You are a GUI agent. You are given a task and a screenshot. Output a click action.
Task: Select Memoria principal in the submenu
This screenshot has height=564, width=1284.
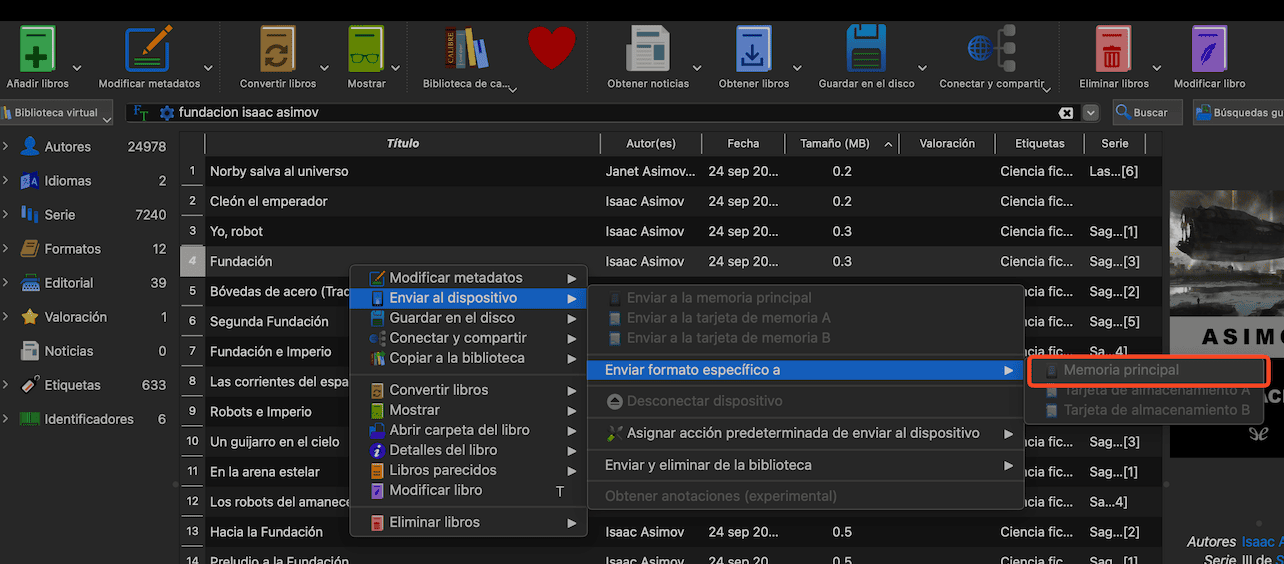[x=1120, y=370]
